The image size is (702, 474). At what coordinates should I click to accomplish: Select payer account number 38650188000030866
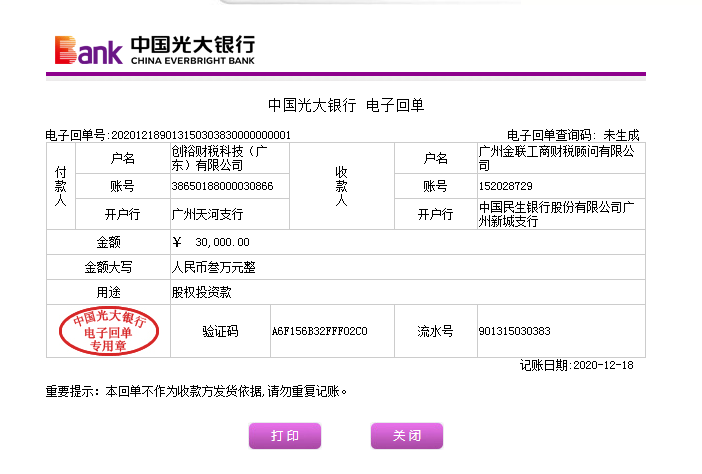coord(223,187)
